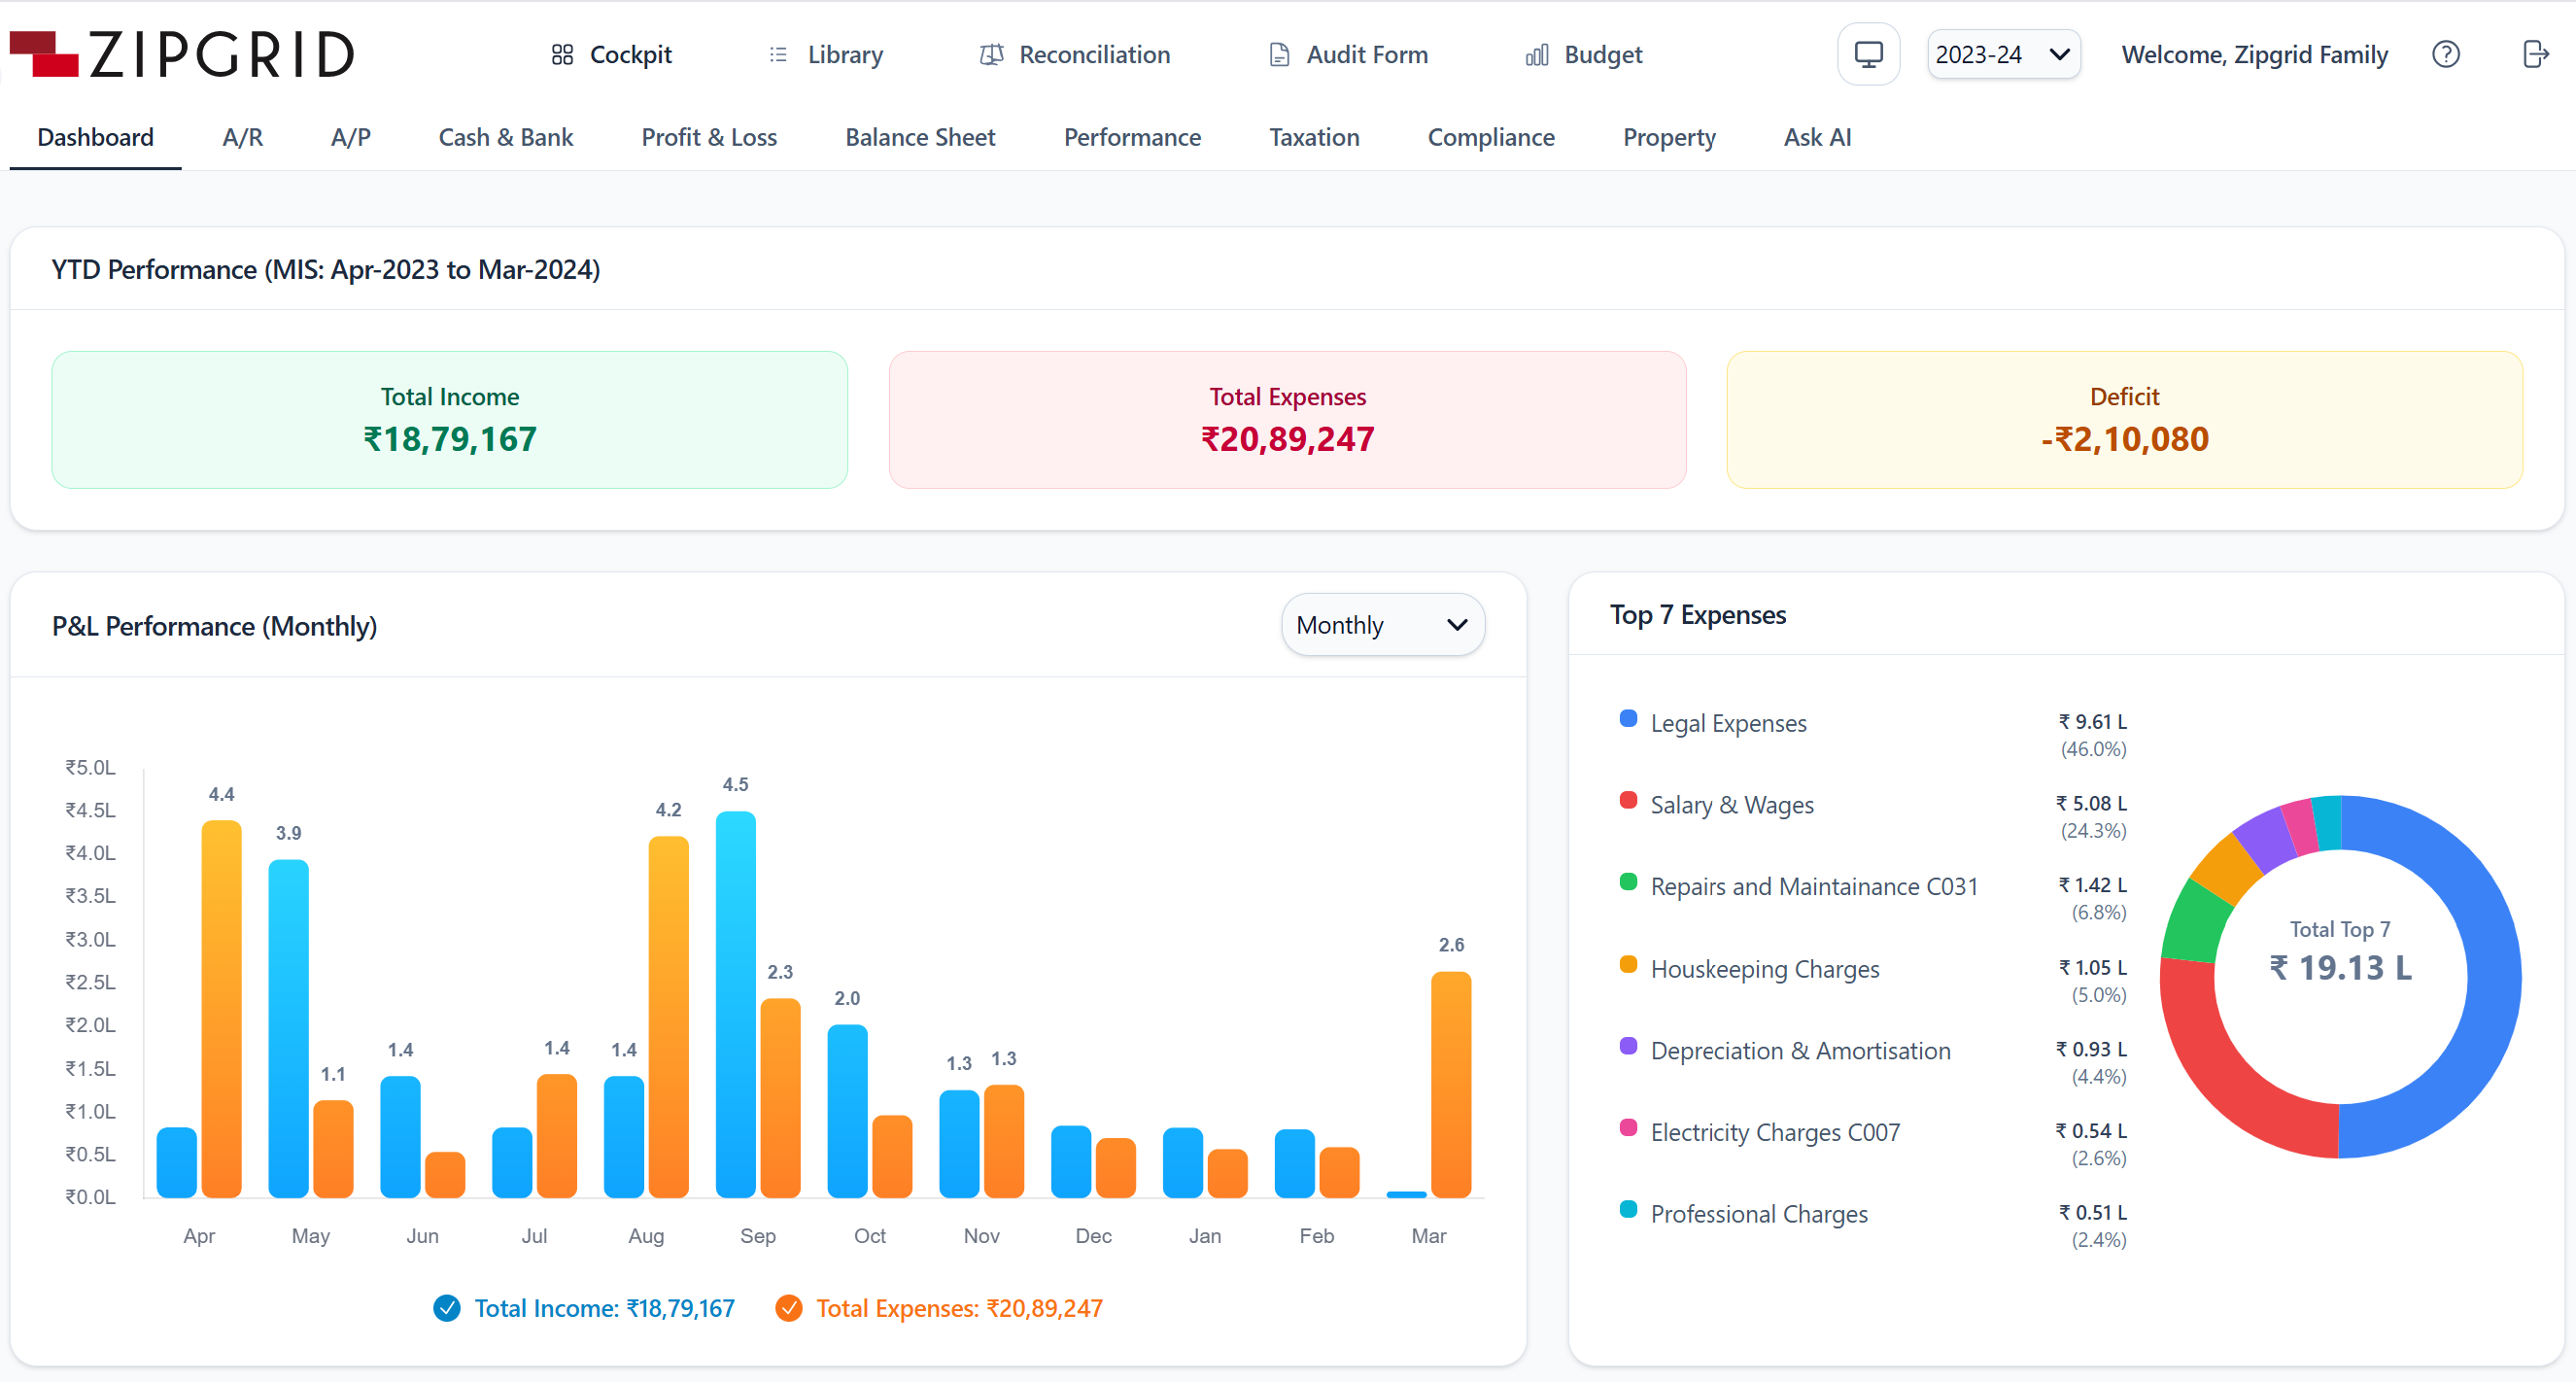The height and width of the screenshot is (1382, 2576).
Task: Click the May income bar labeled 3.9
Action: pyautogui.click(x=288, y=1028)
